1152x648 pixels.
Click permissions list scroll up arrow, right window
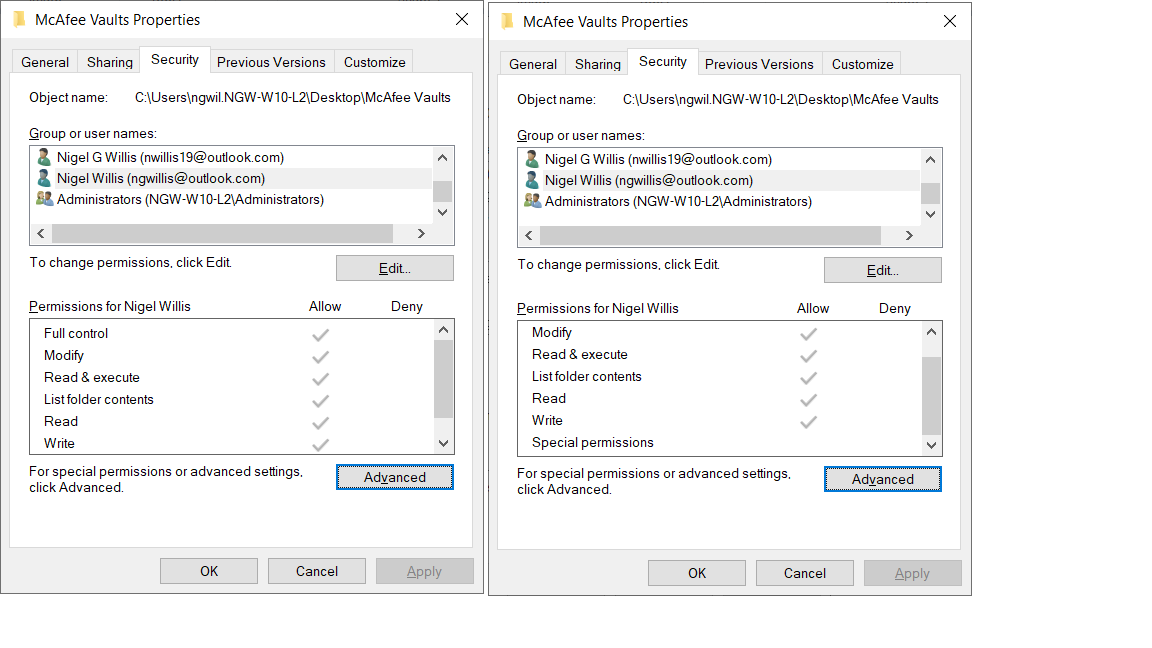click(931, 332)
